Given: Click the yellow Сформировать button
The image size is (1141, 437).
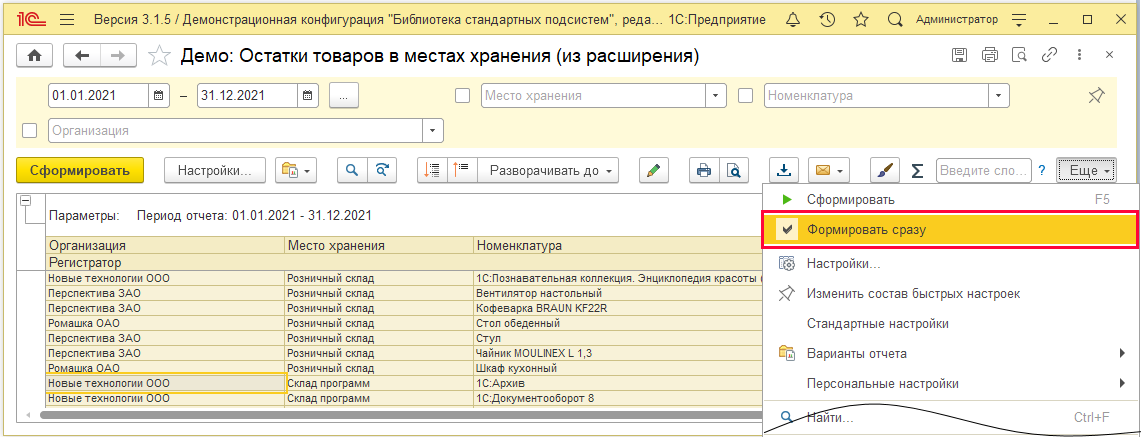Looking at the screenshot, I should [80, 170].
